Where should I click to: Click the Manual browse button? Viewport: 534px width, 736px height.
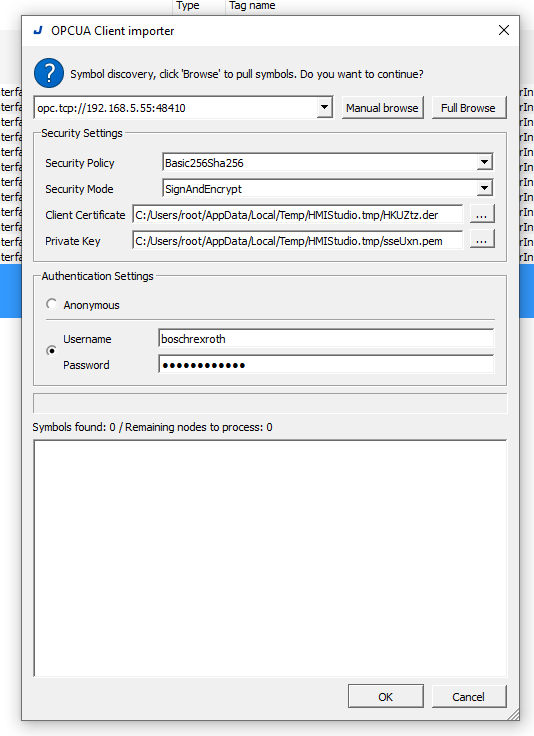tap(382, 107)
